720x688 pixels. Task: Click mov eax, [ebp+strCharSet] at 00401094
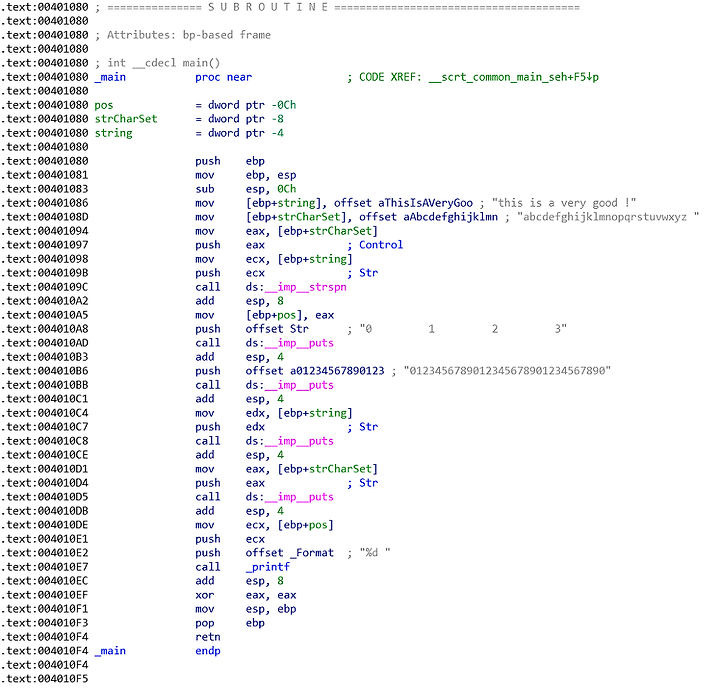click(x=287, y=231)
